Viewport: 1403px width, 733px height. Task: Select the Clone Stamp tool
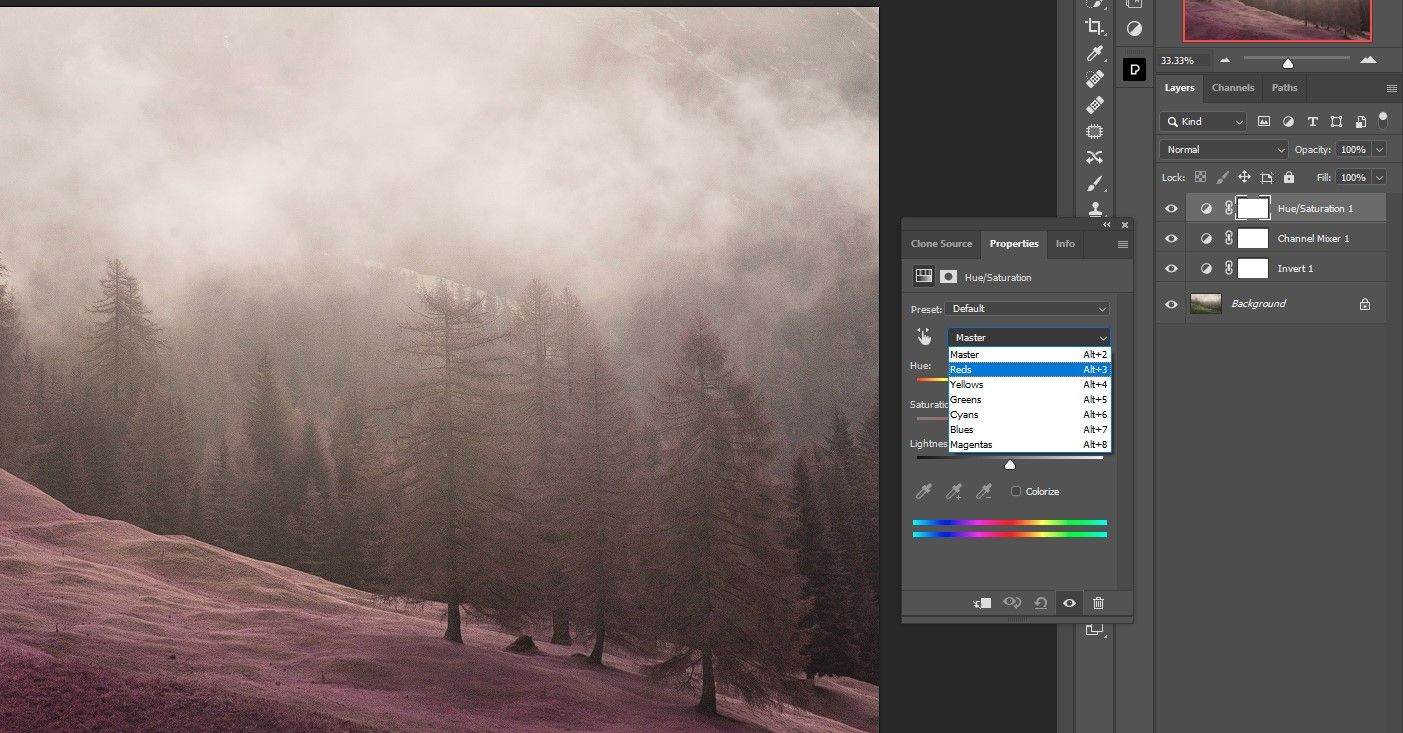coord(1095,209)
